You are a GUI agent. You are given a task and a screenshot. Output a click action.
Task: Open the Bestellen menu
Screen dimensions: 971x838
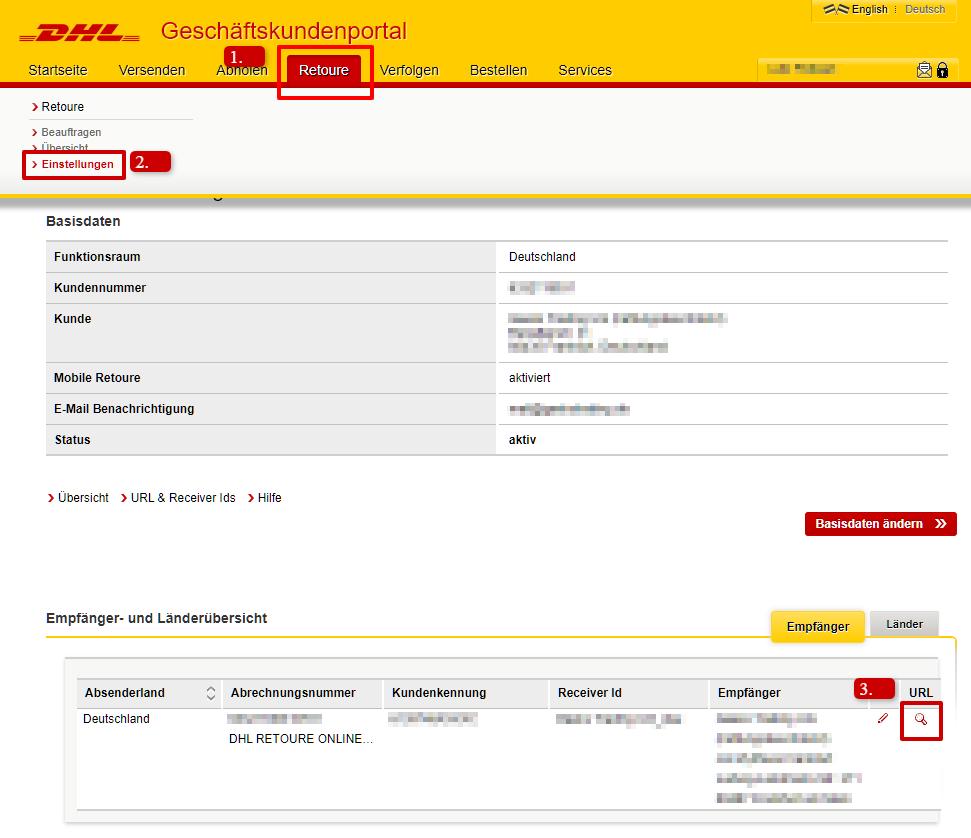click(x=499, y=70)
